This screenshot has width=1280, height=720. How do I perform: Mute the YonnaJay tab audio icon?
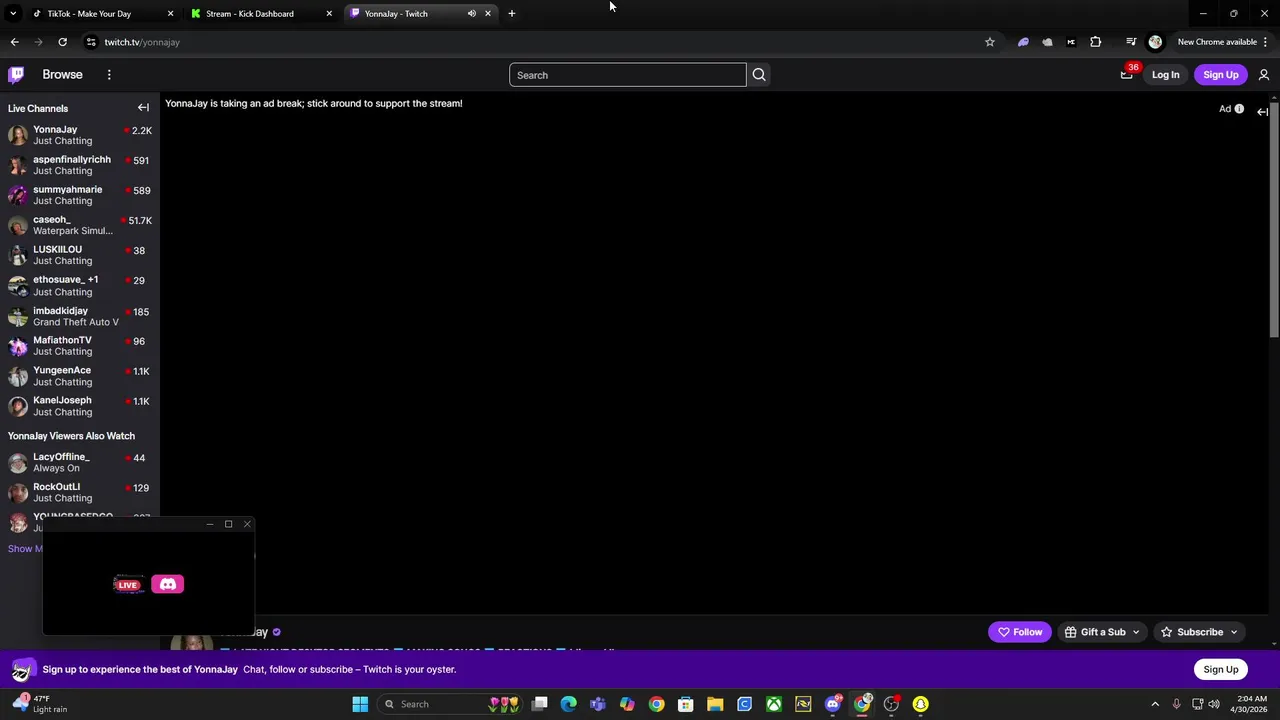[x=471, y=14]
